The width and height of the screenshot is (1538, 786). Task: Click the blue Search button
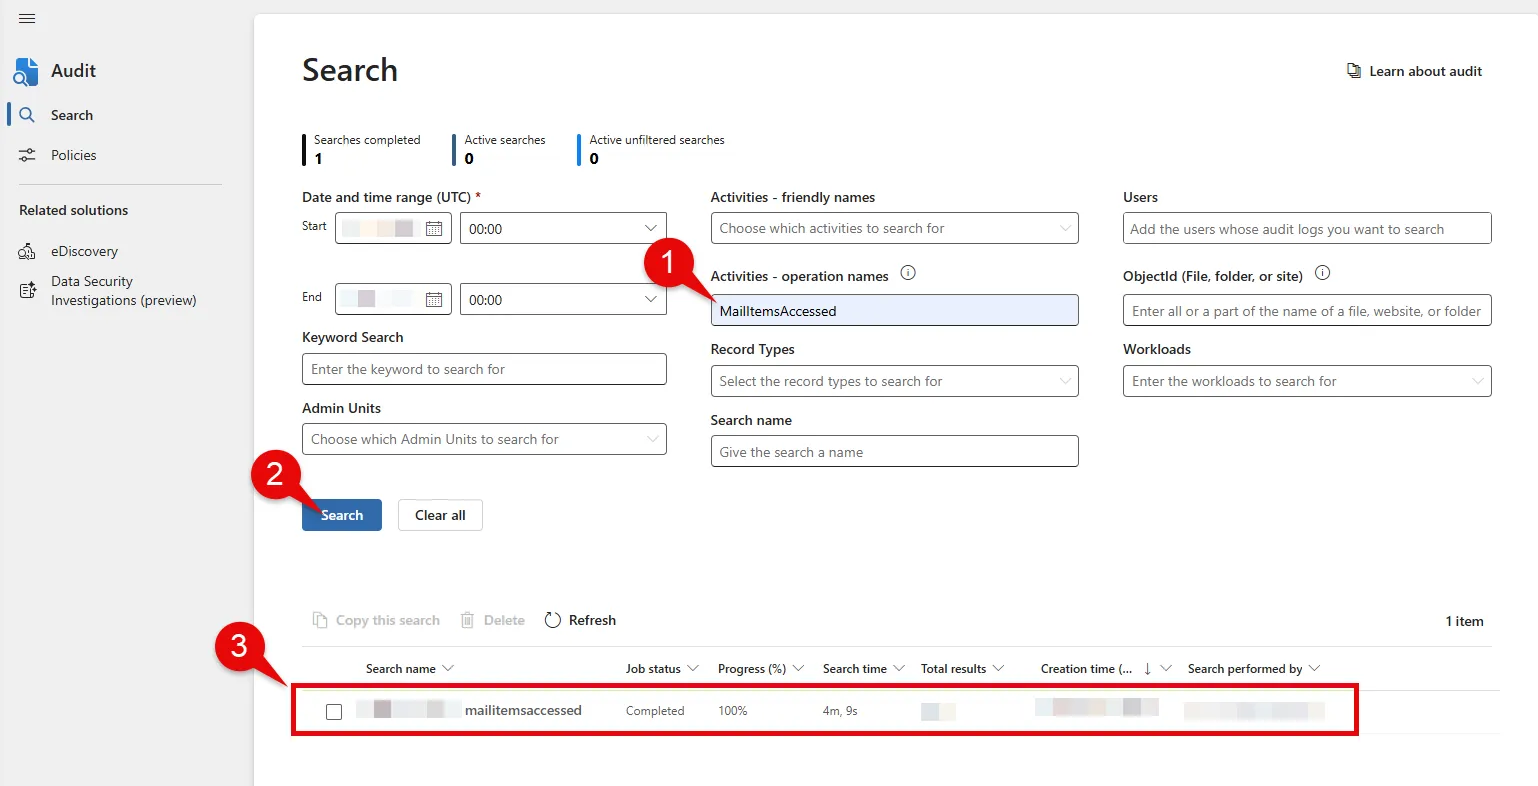(341, 515)
